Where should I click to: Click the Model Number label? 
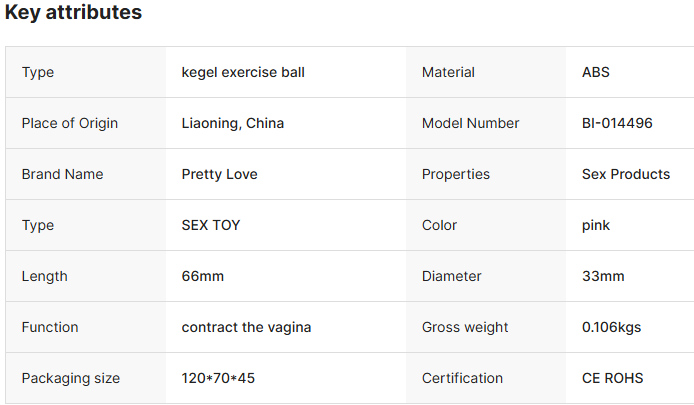(x=470, y=123)
